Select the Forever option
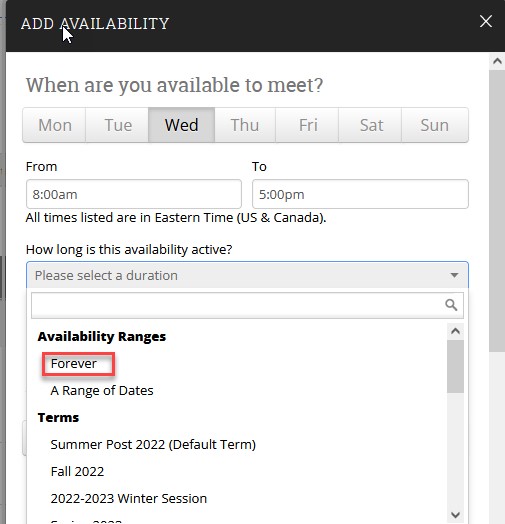The image size is (505, 524). pyautogui.click(x=74, y=364)
